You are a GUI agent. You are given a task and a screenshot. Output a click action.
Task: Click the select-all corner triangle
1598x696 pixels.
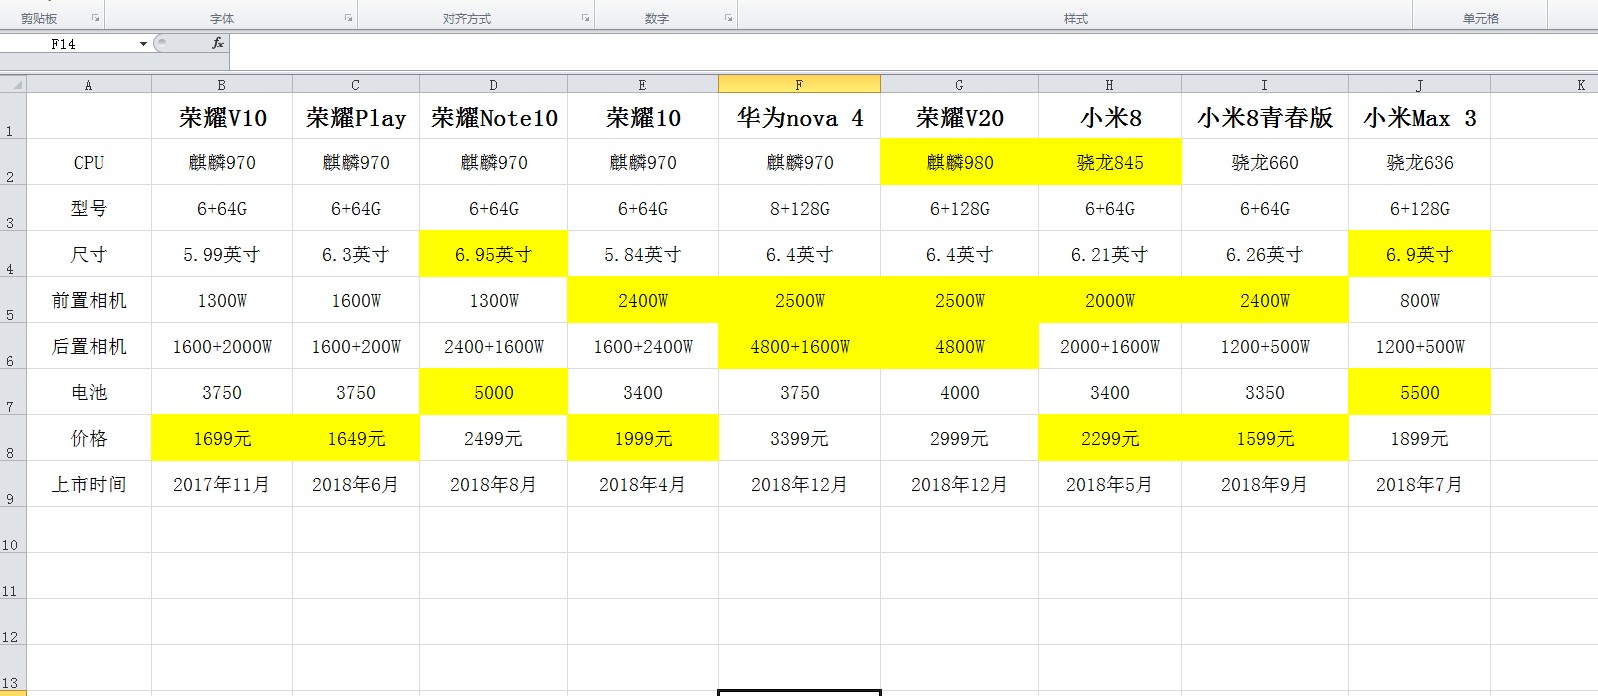tap(14, 85)
